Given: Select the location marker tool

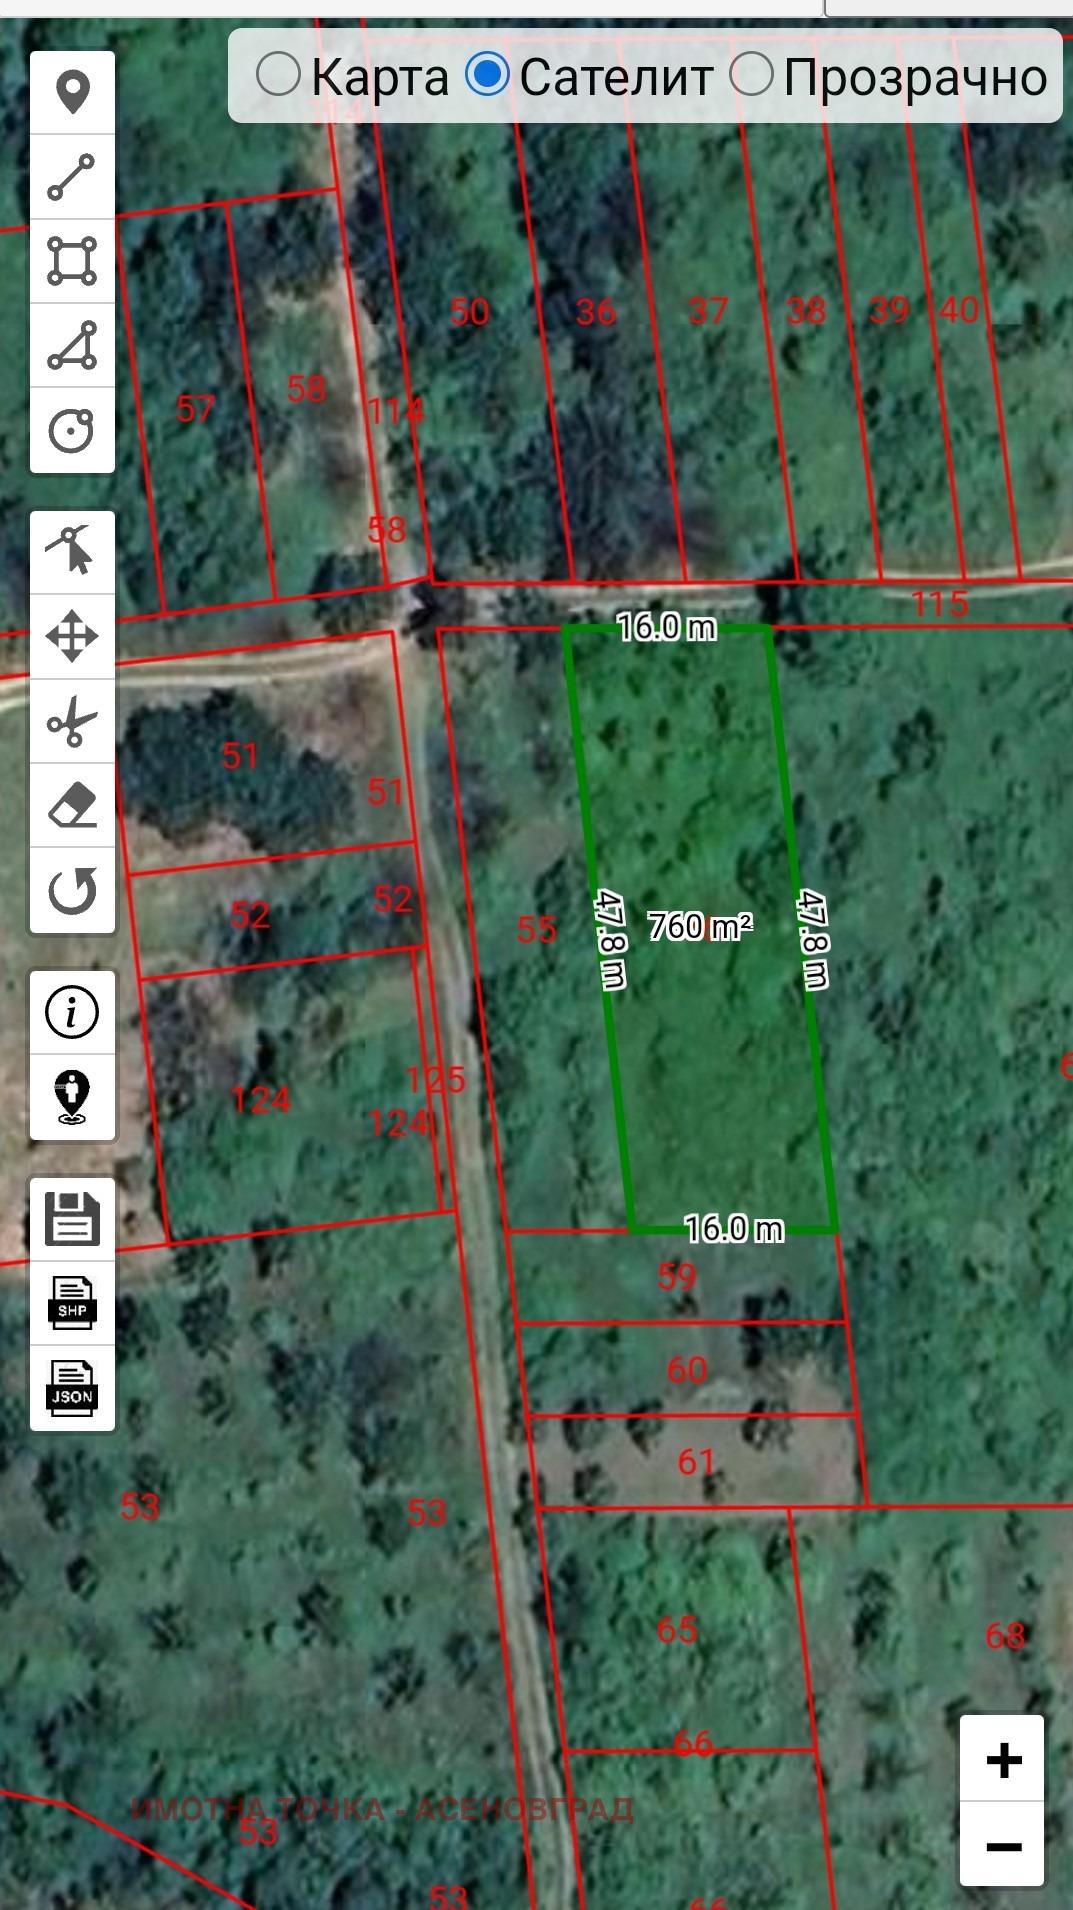Looking at the screenshot, I should [x=72, y=92].
